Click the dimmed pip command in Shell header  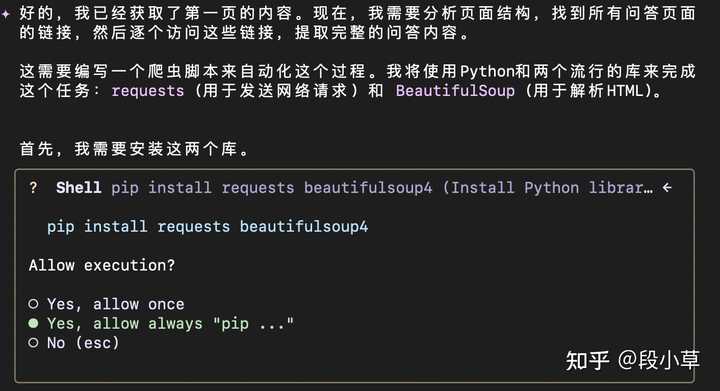click(271, 188)
